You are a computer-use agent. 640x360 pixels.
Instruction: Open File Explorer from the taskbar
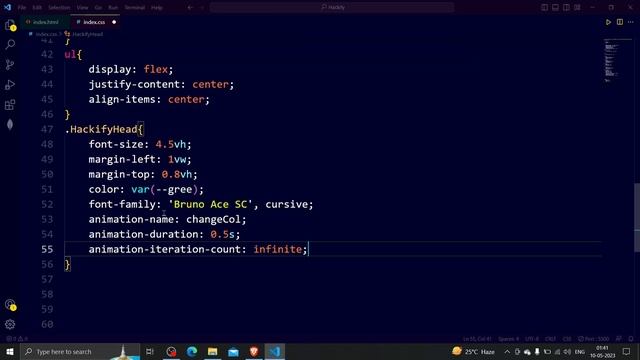click(x=213, y=351)
